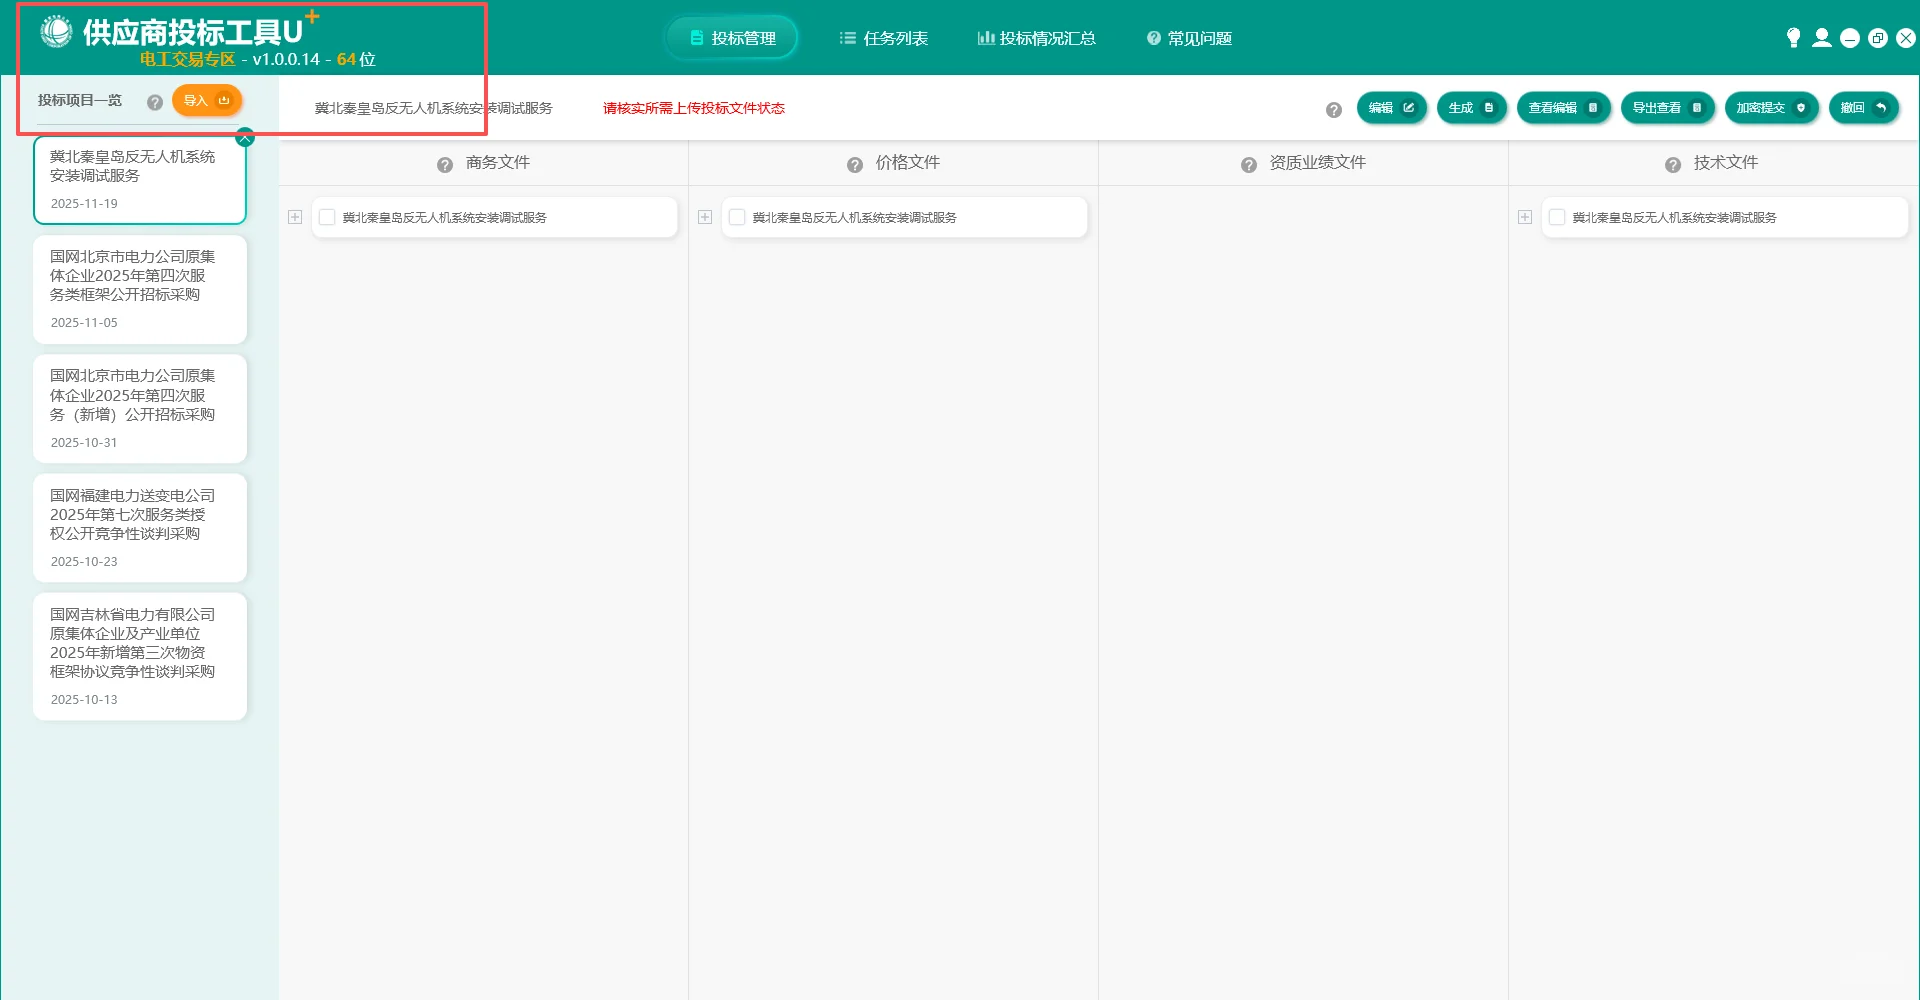Click the help icon next to 商务文件 header
1920x1000 pixels.
click(x=444, y=164)
